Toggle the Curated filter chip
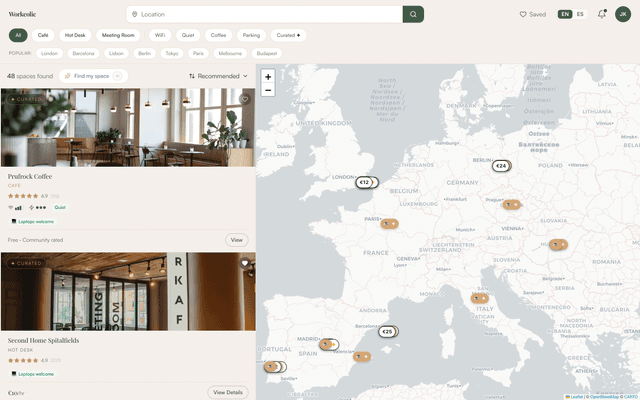 tap(288, 35)
